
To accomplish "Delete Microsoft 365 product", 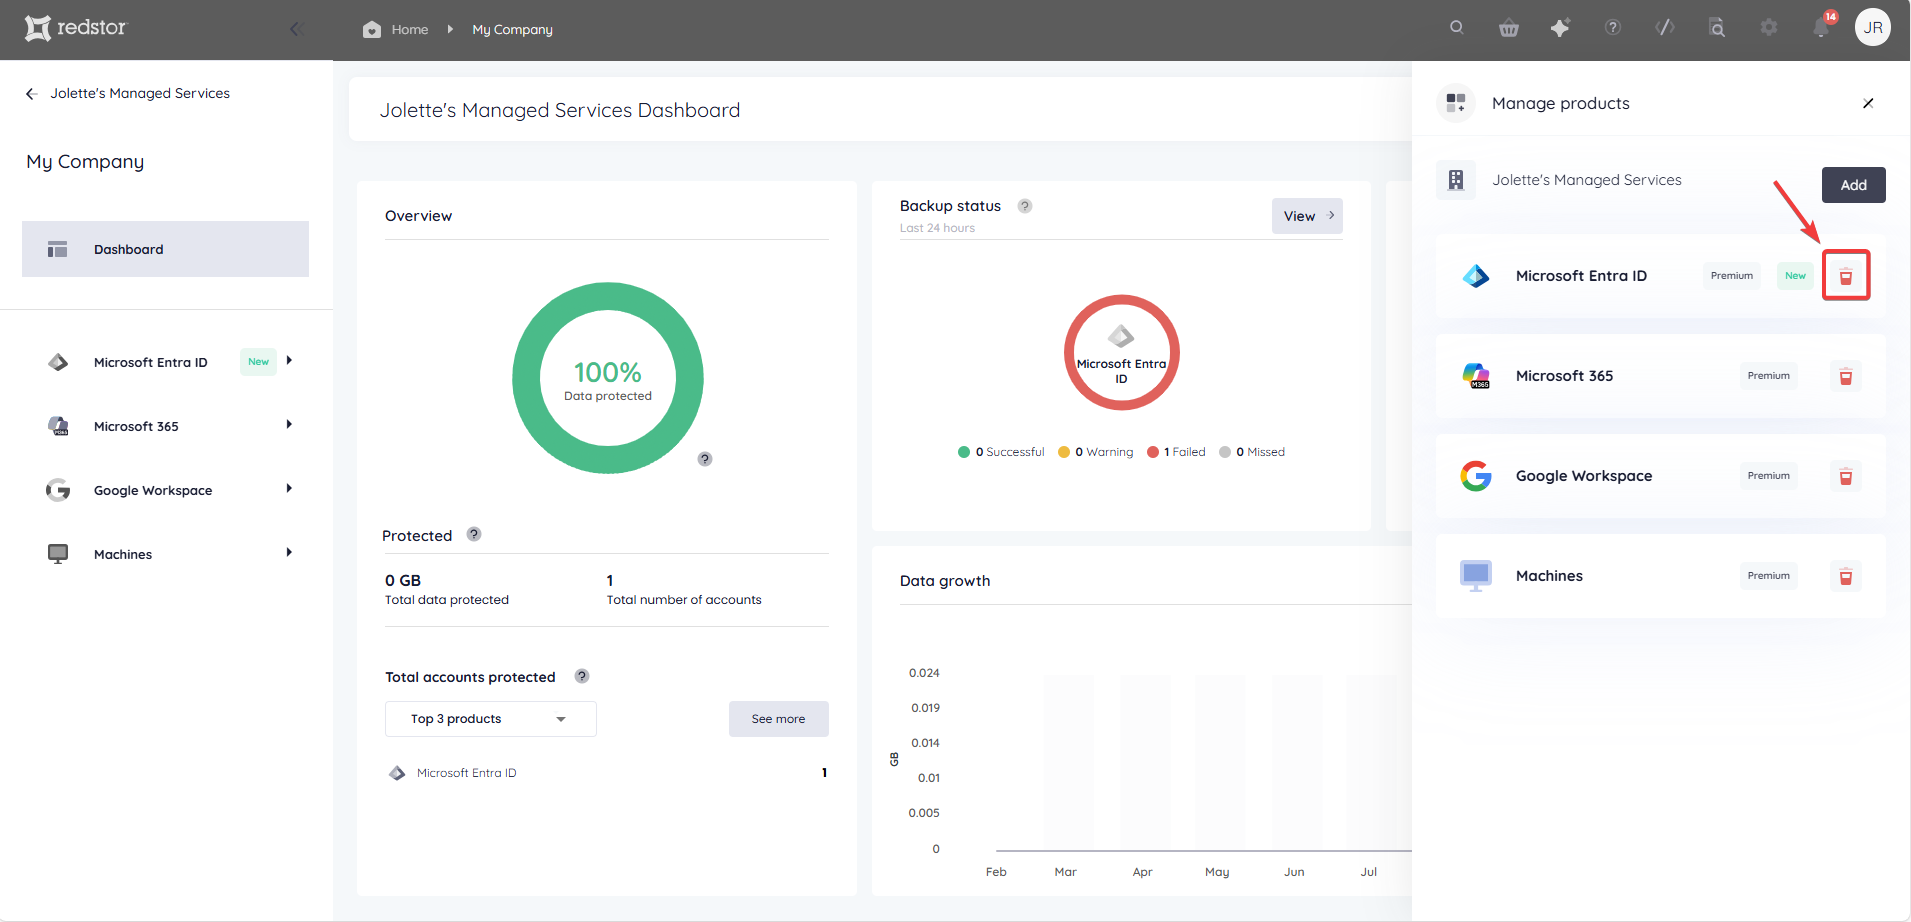I will click(1846, 376).
